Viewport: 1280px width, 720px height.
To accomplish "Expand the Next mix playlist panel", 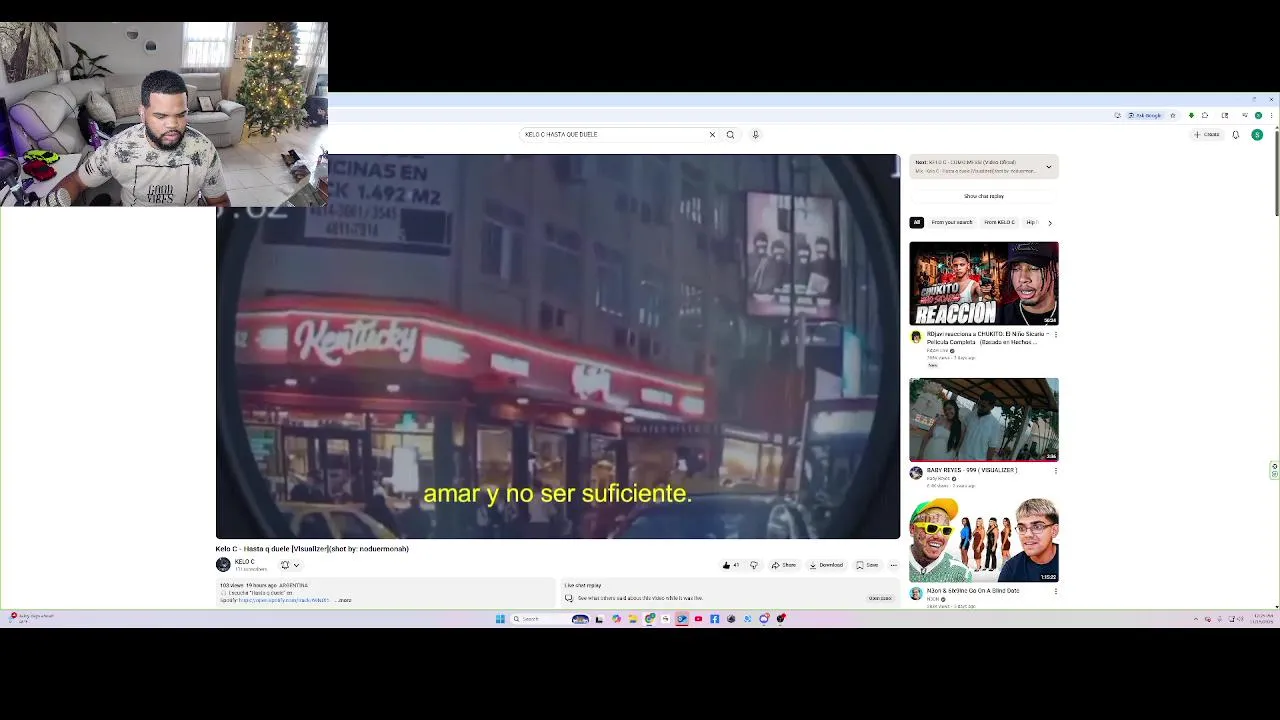I will click(x=1049, y=166).
